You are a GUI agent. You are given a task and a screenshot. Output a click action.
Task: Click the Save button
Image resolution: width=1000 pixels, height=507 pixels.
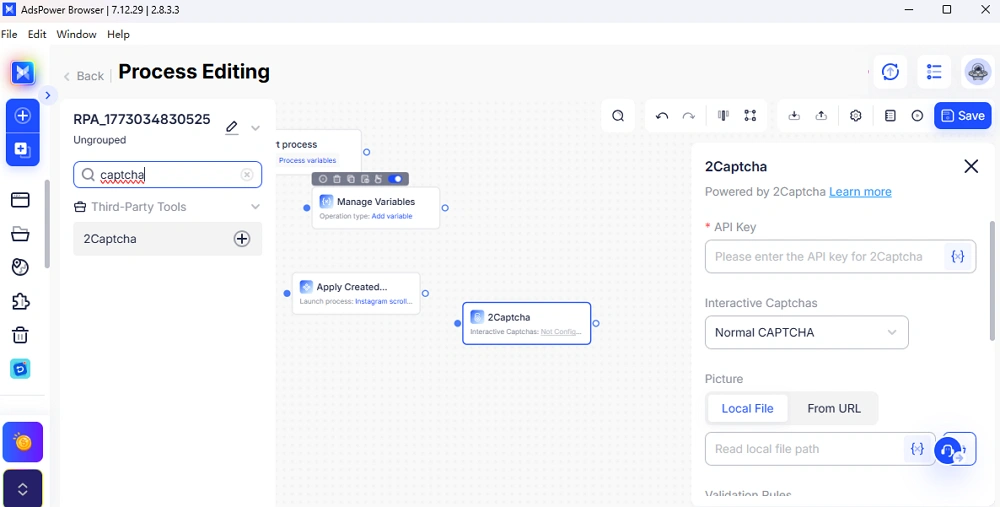(962, 116)
